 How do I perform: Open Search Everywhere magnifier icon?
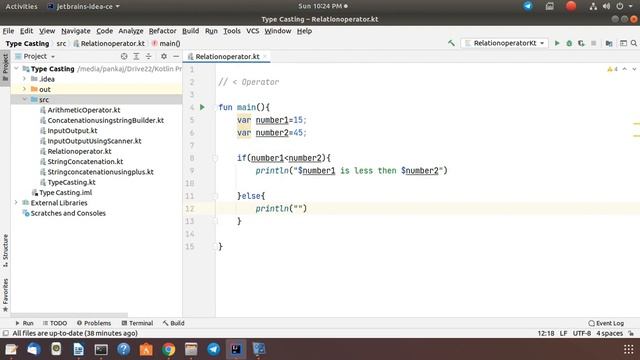coord(634,43)
